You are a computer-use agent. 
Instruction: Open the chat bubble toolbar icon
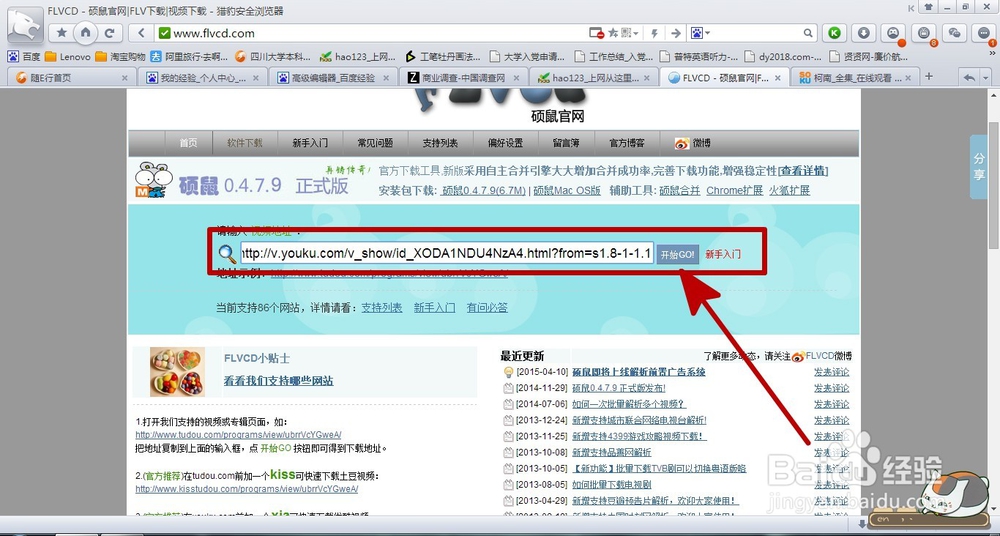(953, 33)
